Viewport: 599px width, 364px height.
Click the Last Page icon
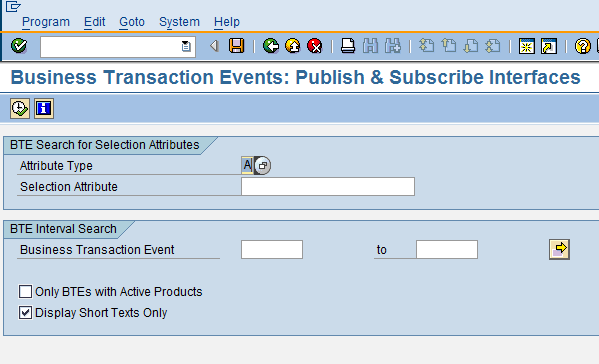(493, 46)
